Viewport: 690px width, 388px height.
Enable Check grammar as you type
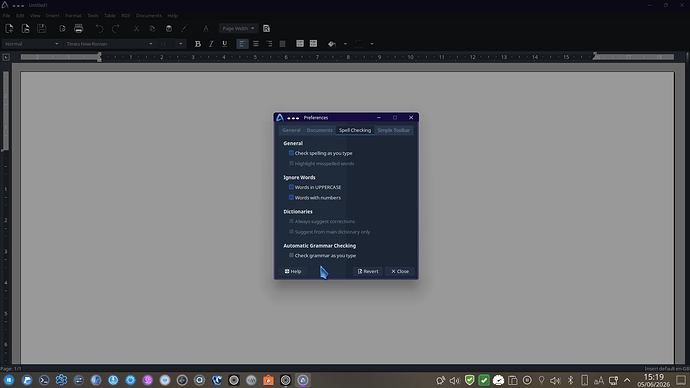(x=291, y=255)
